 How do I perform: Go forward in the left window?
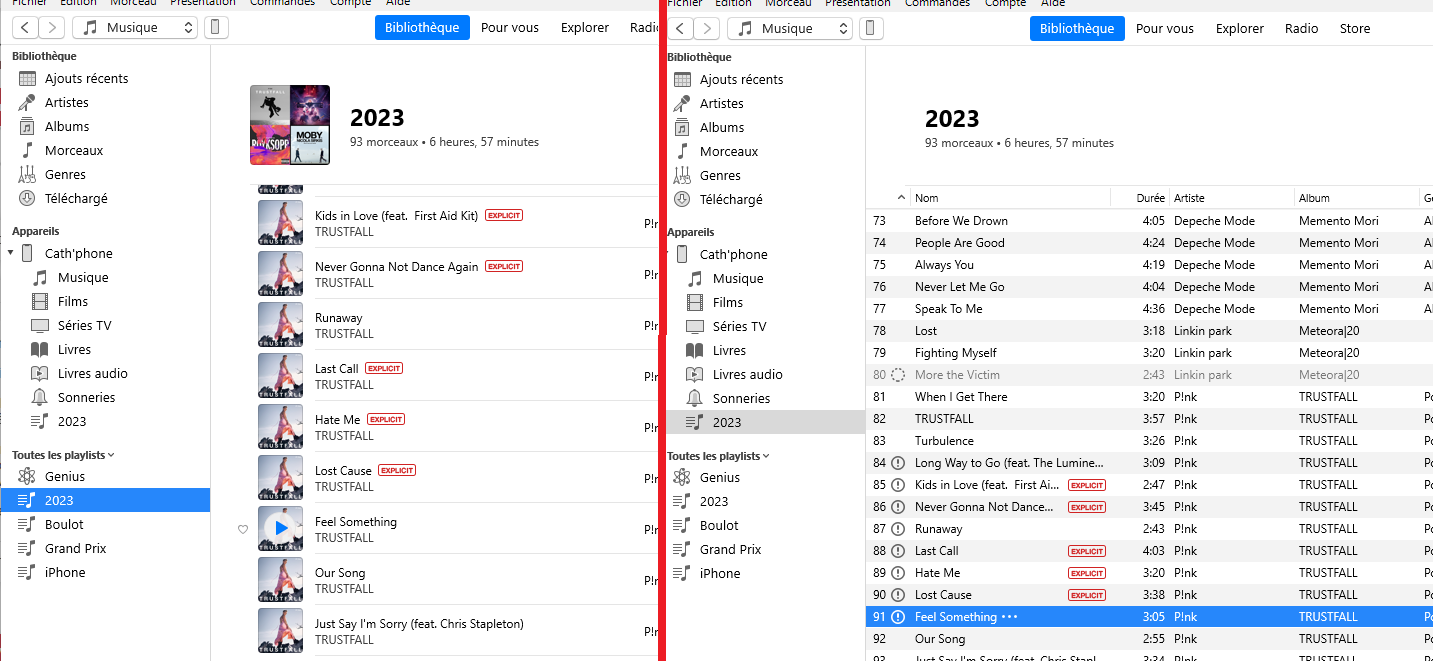click(x=52, y=28)
